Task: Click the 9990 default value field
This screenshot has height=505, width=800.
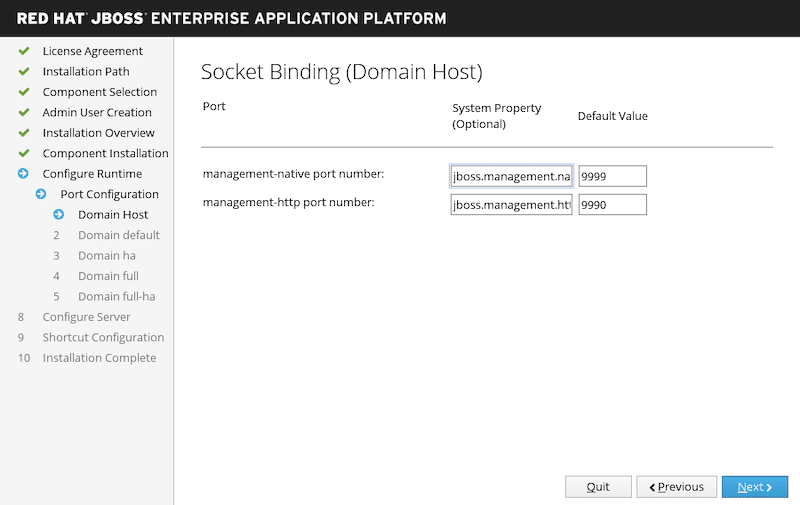Action: 612,205
